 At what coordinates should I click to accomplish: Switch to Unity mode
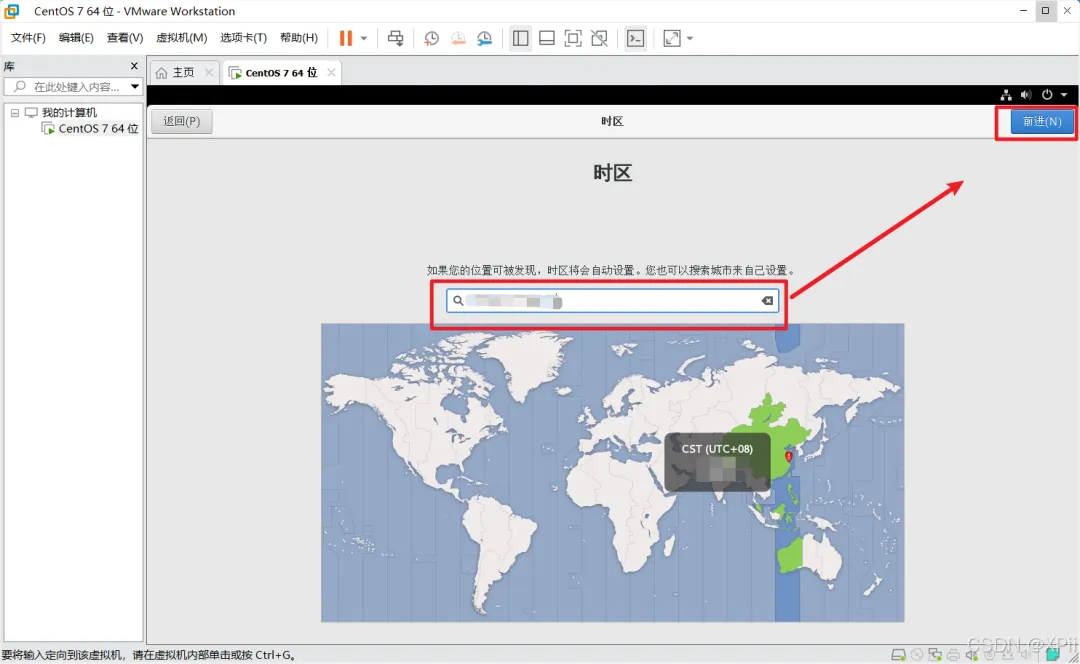coord(599,39)
